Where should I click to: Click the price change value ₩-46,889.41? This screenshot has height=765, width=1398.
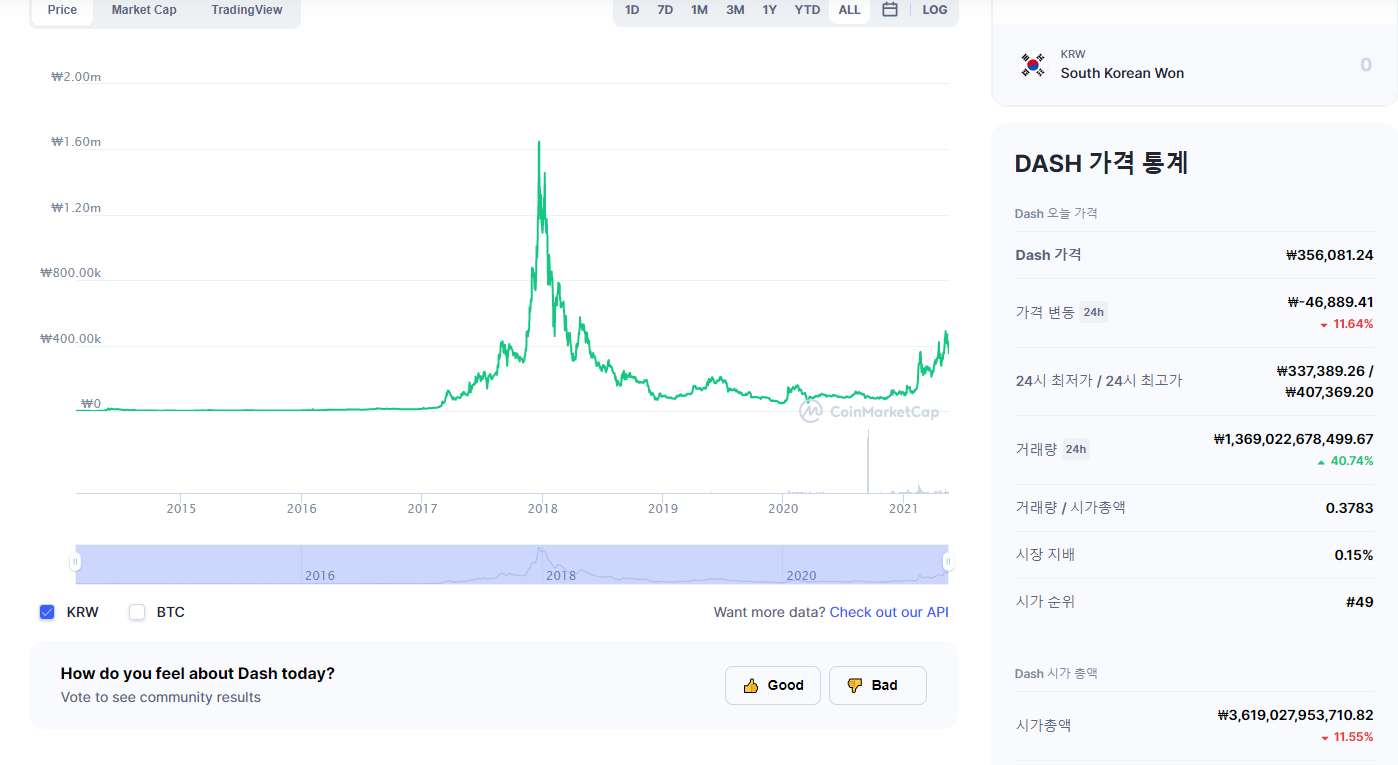tap(1331, 302)
